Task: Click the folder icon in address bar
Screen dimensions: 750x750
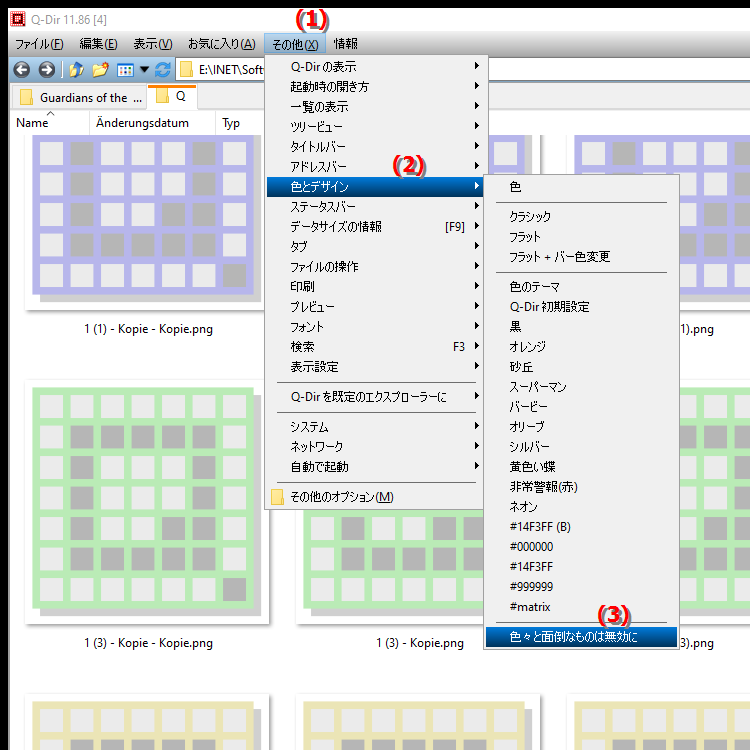Action: (x=186, y=70)
